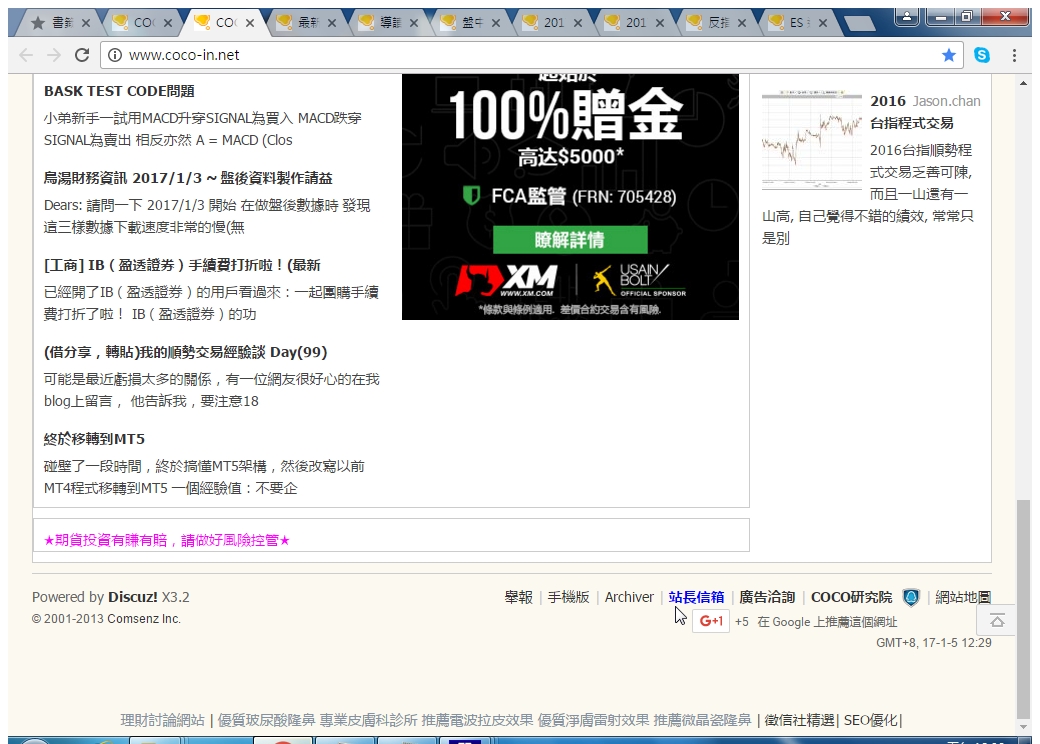This screenshot has height=744, width=1040.
Task: Close the active CO tab
Action: pos(250,23)
